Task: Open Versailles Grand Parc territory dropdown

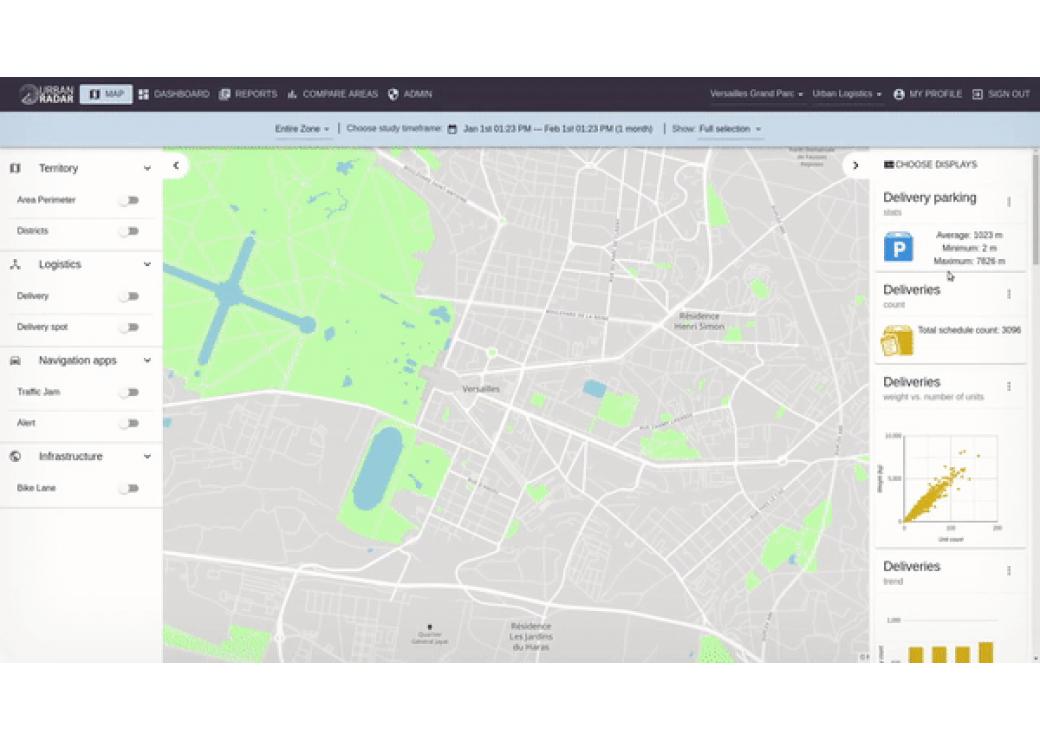Action: point(756,94)
